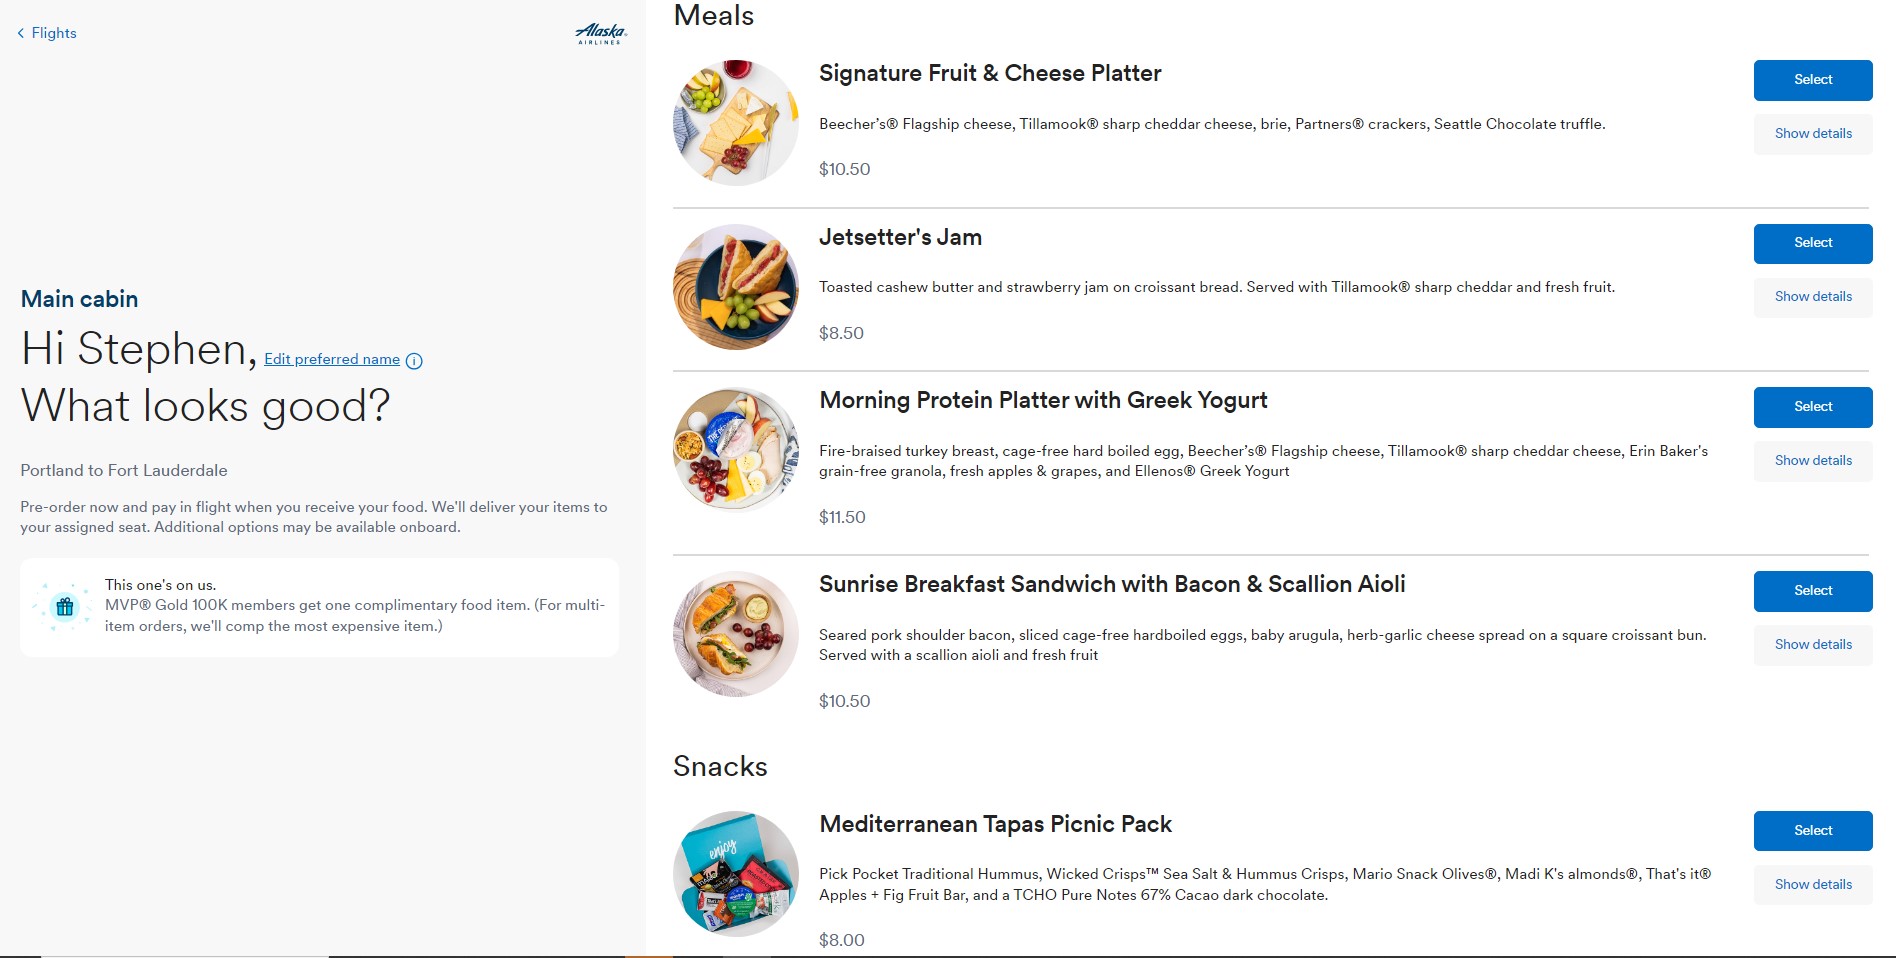Click the Fruit & Cheese Platter photo
The height and width of the screenshot is (958, 1896).
735,122
